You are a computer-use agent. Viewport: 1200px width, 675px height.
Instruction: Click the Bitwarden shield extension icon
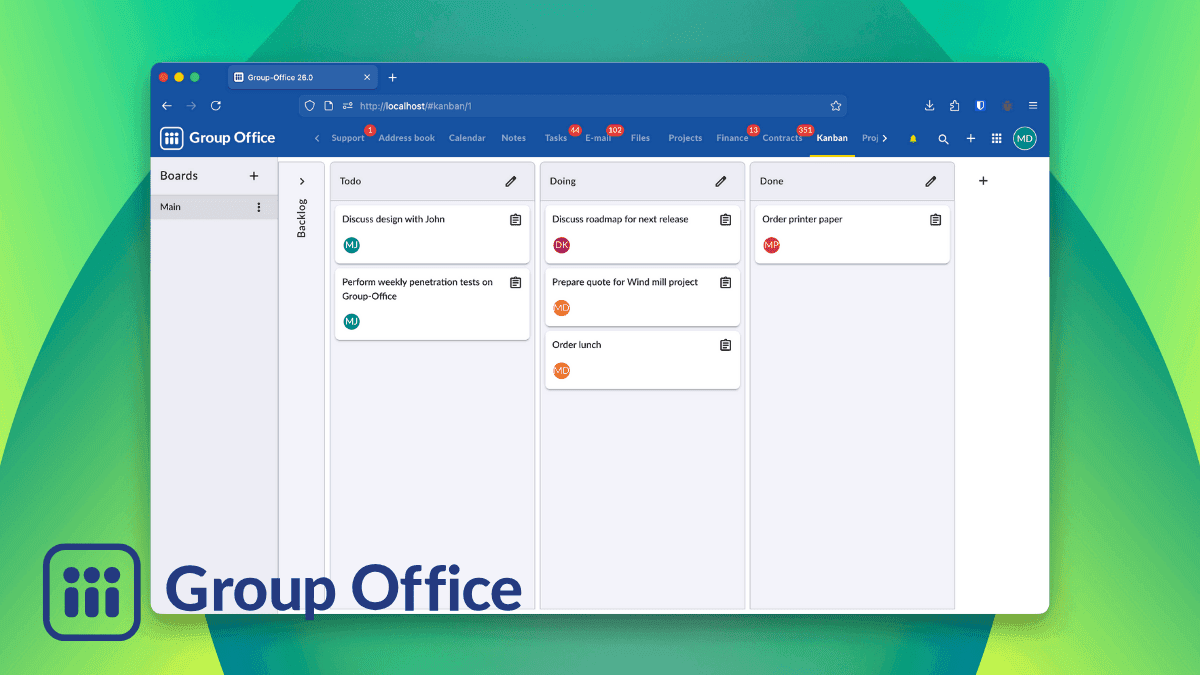coord(980,105)
